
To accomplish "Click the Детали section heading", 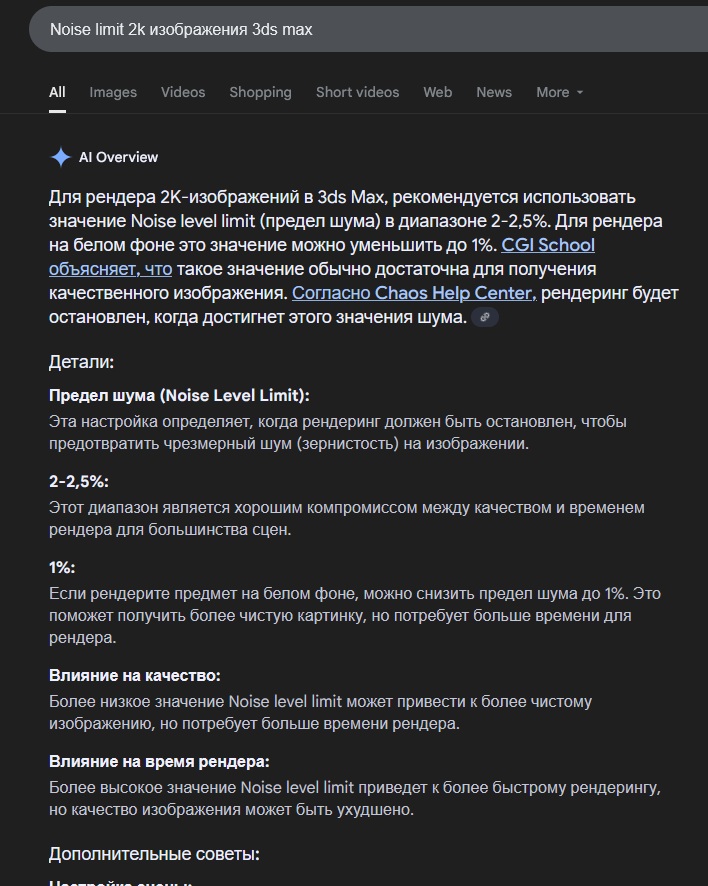I will tap(81, 362).
